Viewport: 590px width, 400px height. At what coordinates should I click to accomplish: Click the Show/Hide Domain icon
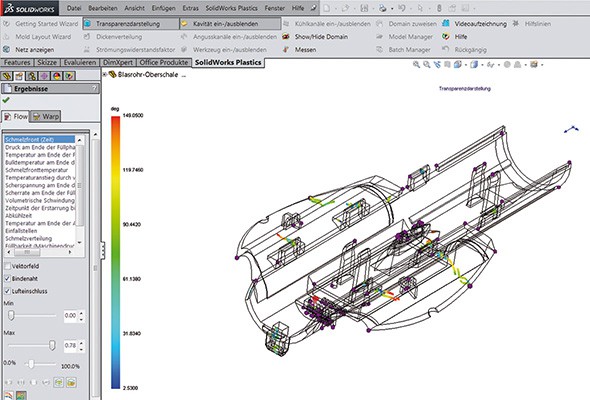click(x=286, y=37)
